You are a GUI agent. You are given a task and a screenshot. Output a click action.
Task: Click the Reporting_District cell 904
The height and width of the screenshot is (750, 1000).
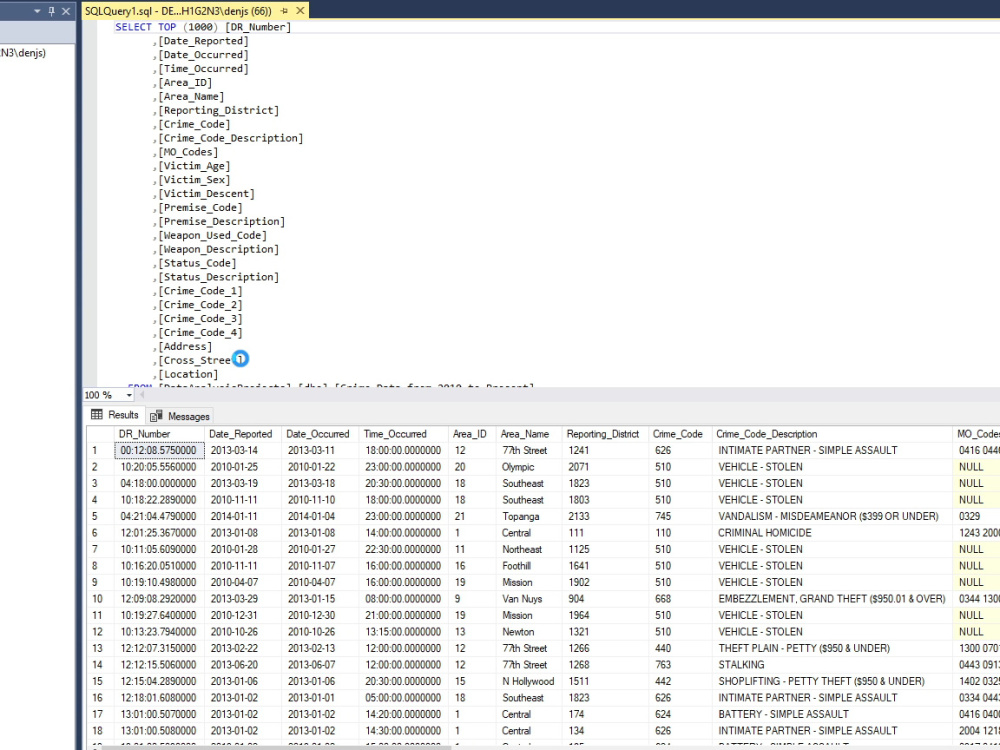pyautogui.click(x=605, y=599)
